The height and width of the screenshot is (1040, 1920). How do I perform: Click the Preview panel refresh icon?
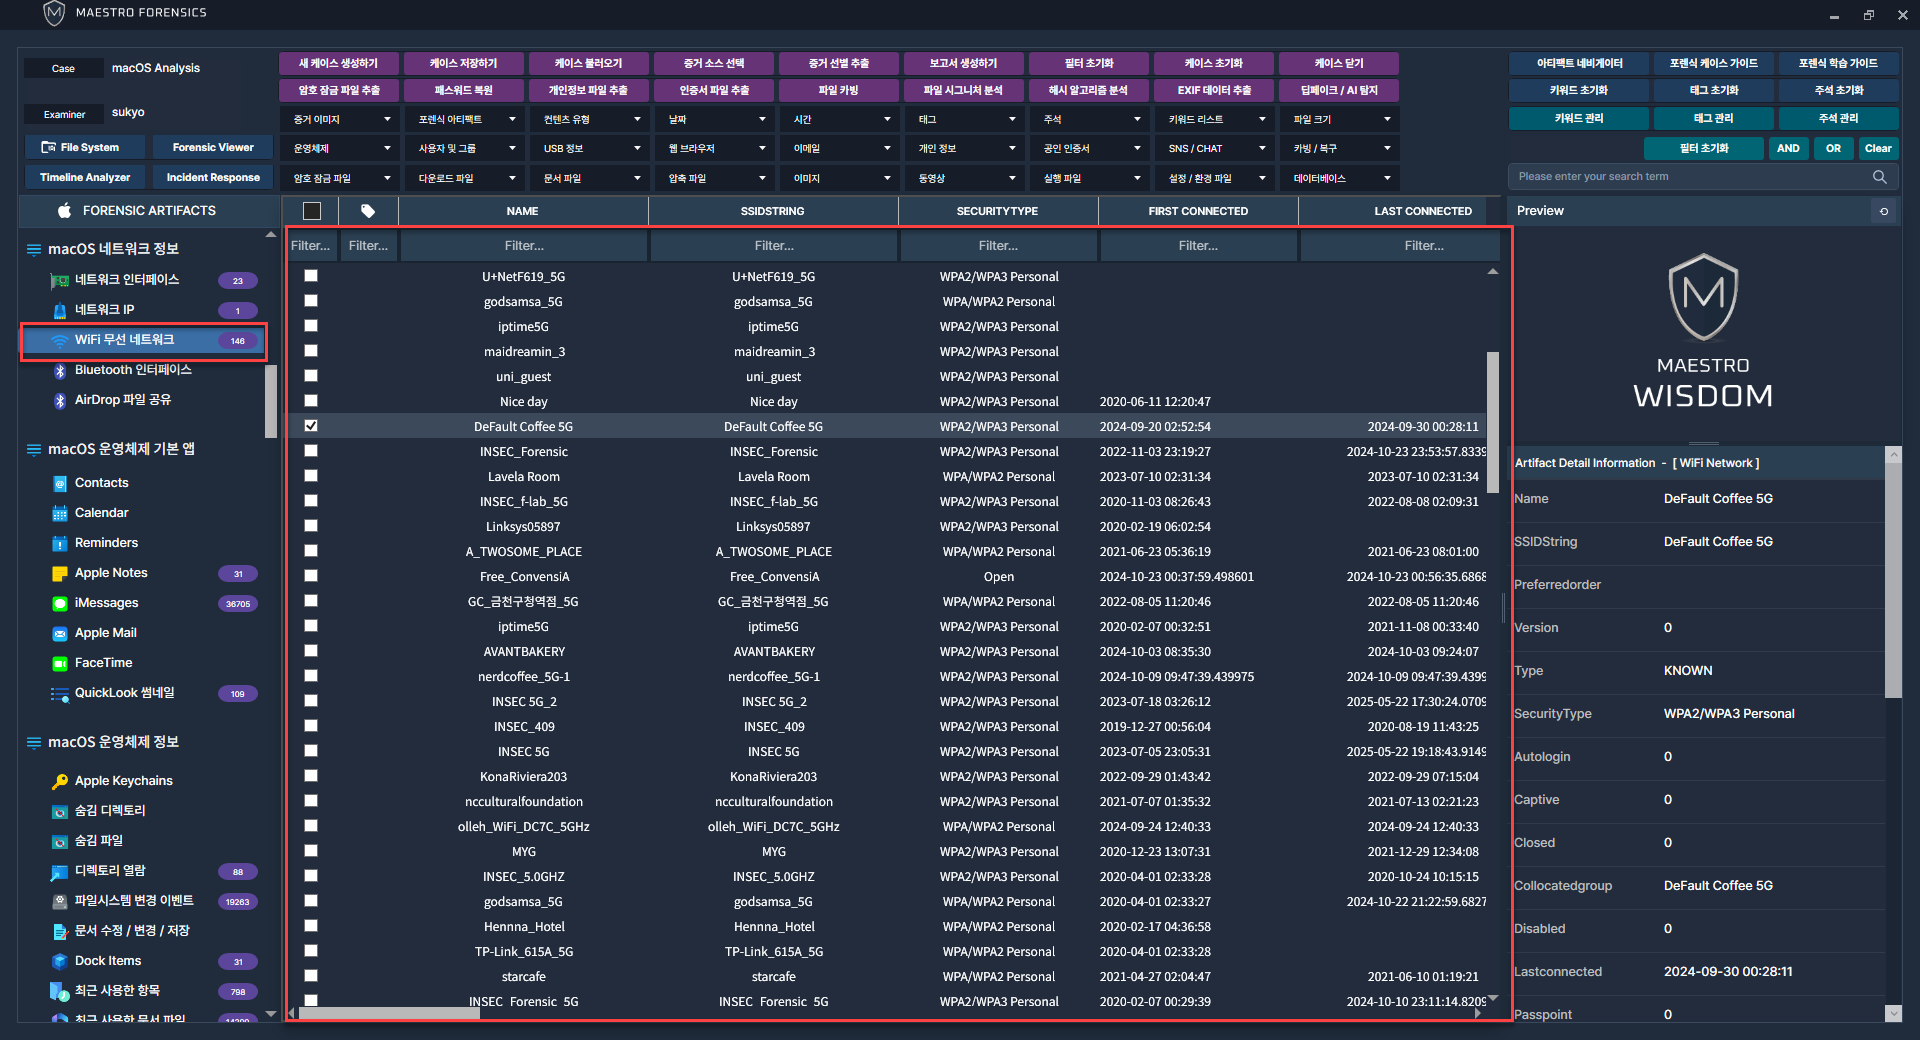tap(1884, 211)
